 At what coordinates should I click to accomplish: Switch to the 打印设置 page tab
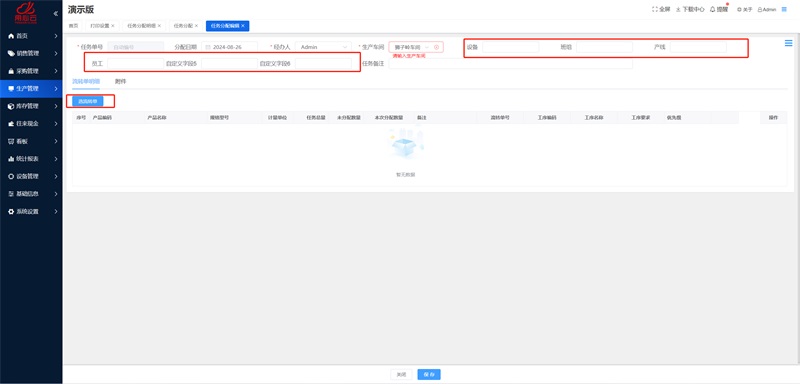[x=100, y=25]
